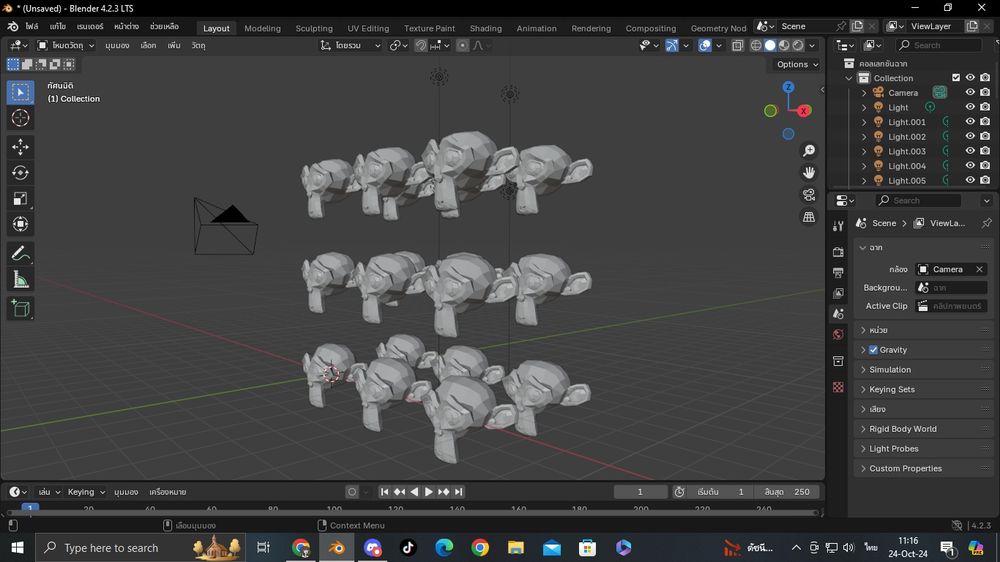Expand the Keying Sets panel
Screen dimensions: 1000x562
[891, 389]
